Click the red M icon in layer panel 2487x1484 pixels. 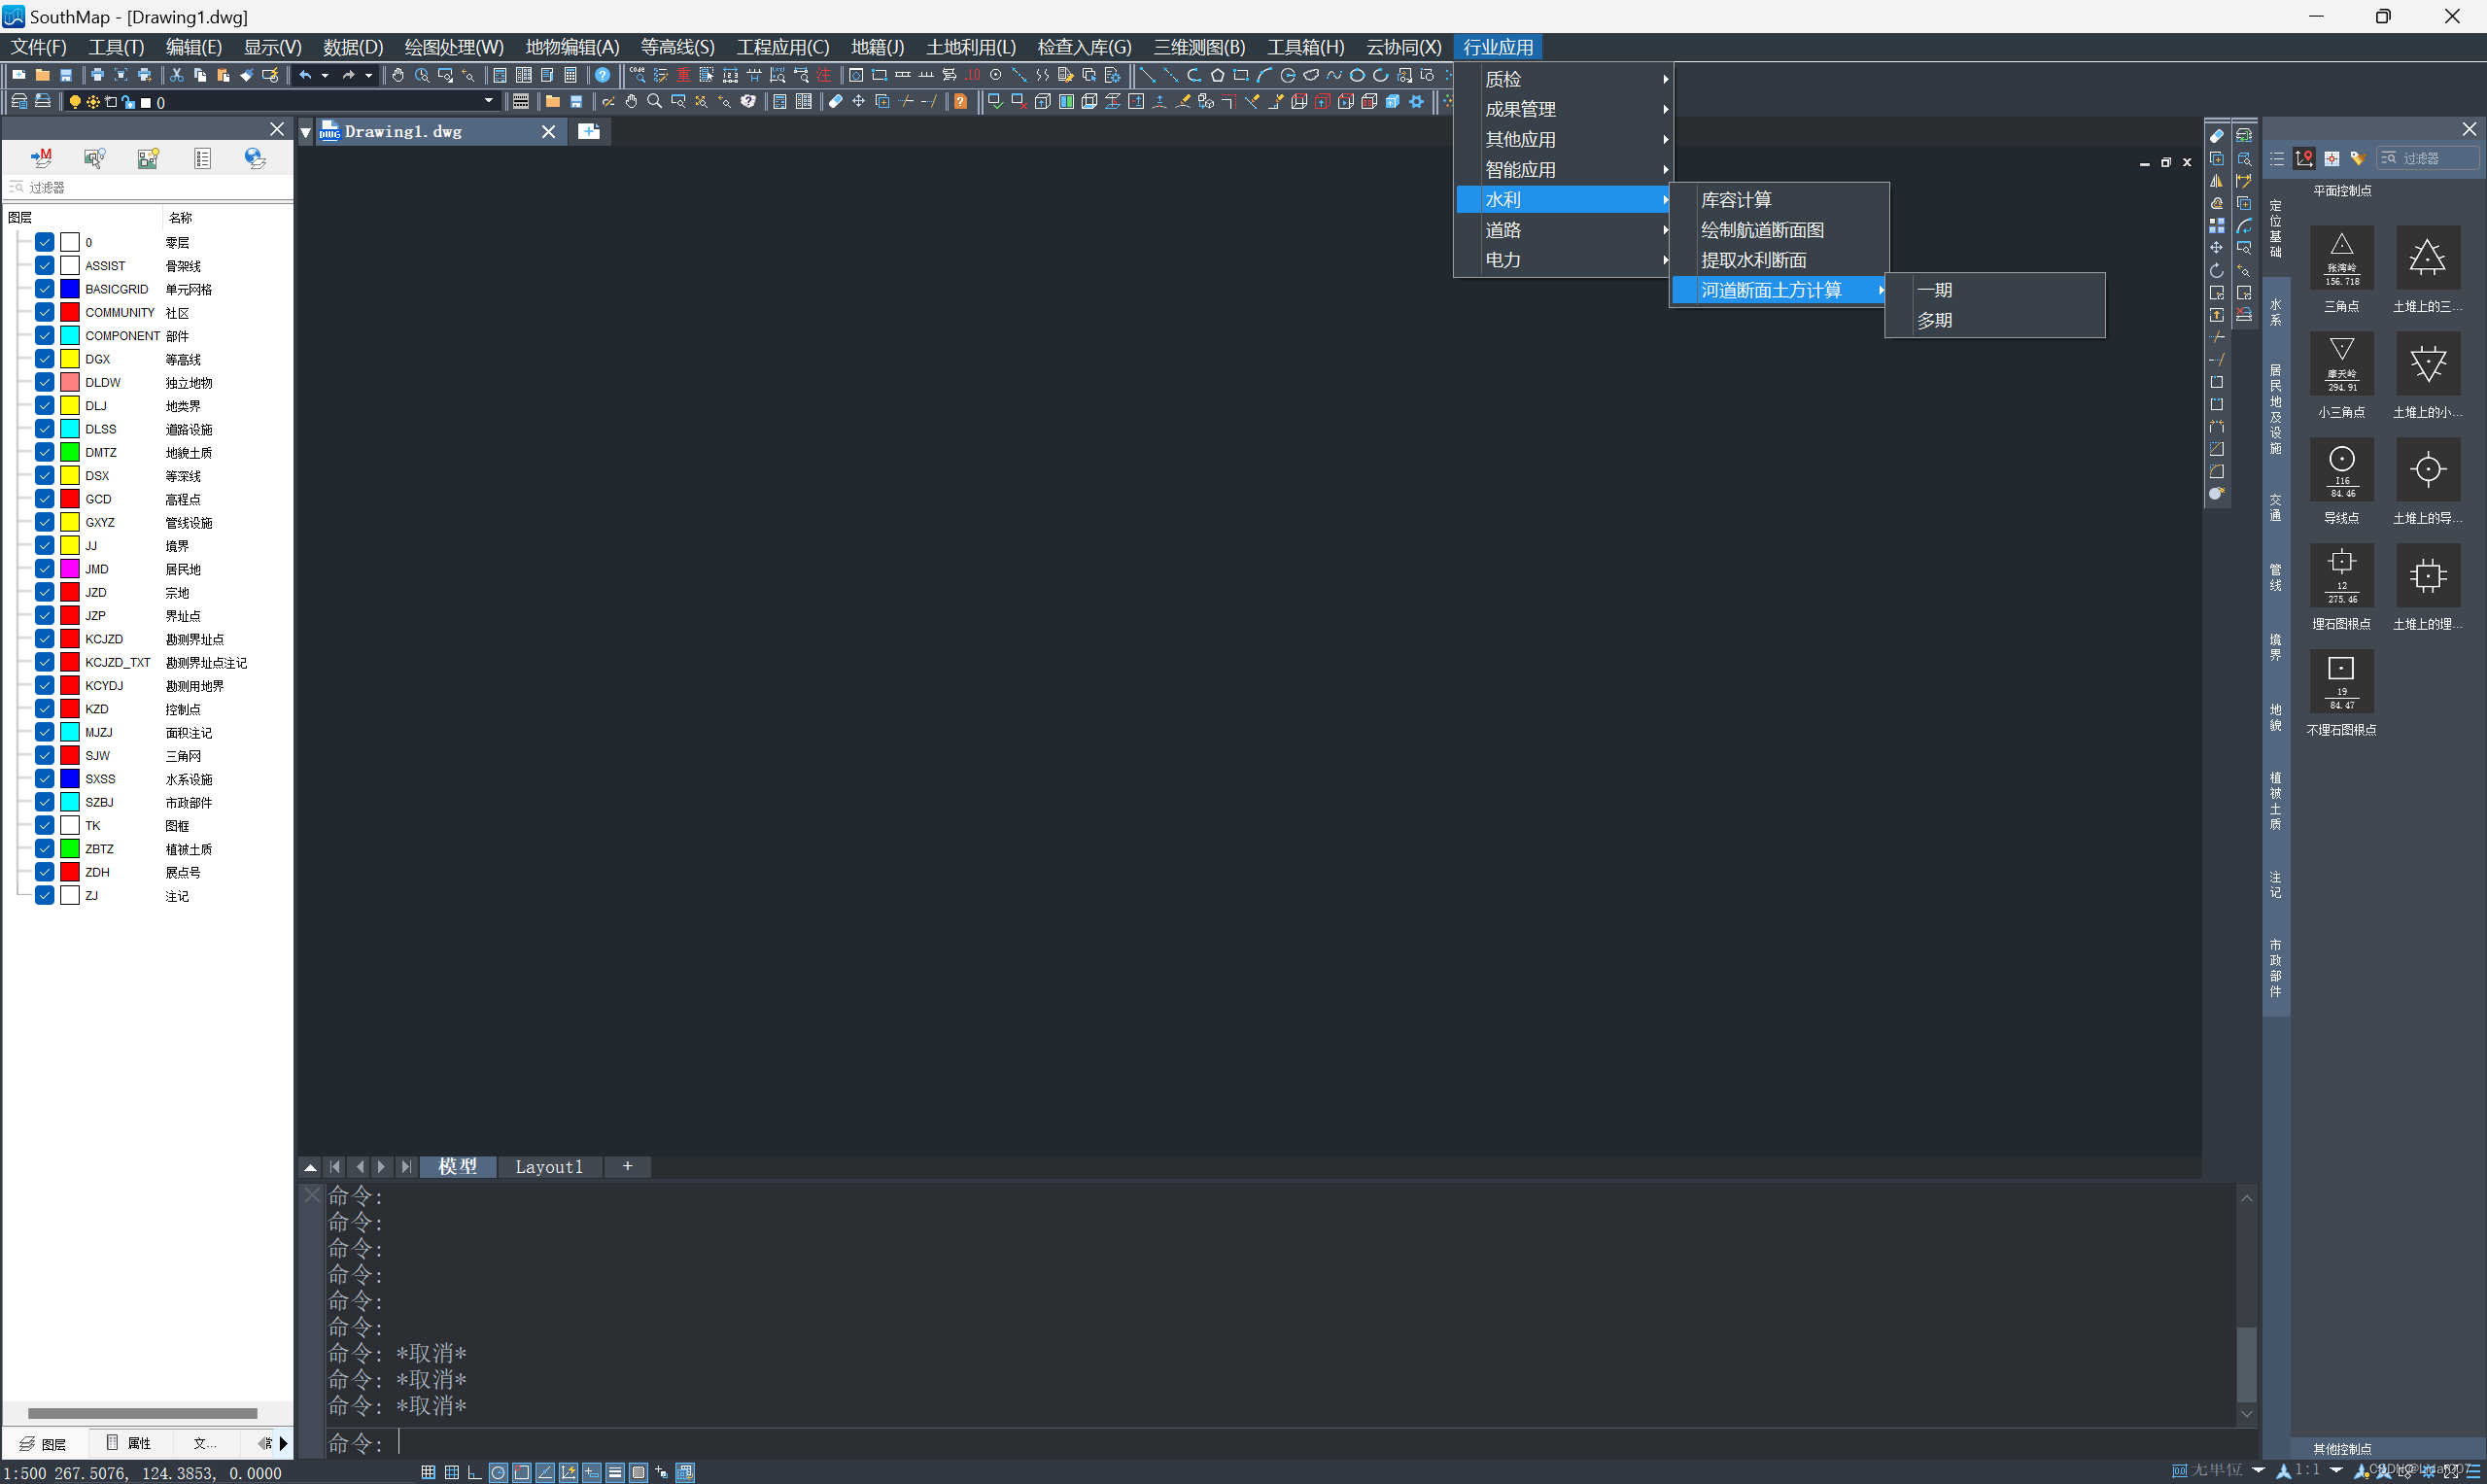click(x=42, y=158)
